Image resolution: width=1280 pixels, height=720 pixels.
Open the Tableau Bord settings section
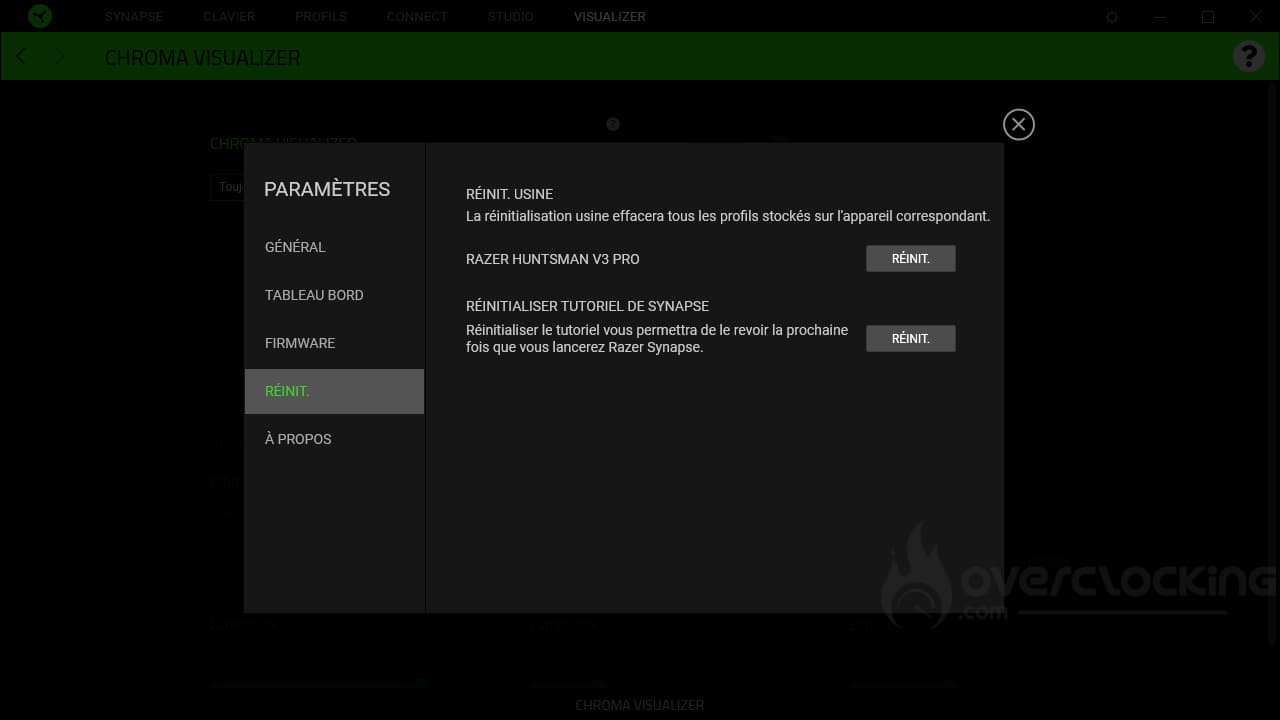334,295
